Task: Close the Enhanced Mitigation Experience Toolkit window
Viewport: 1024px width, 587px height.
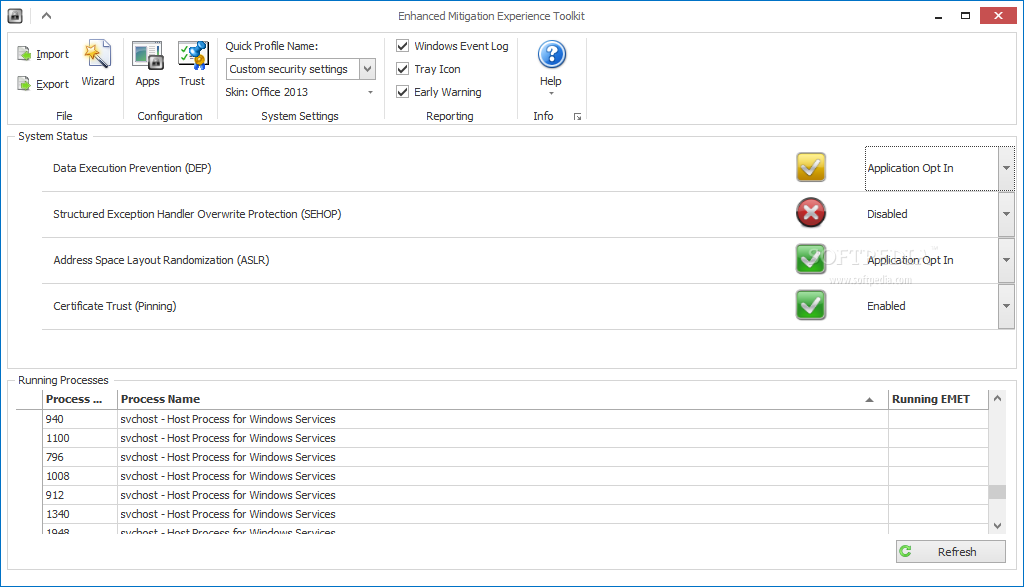Action: tap(998, 16)
